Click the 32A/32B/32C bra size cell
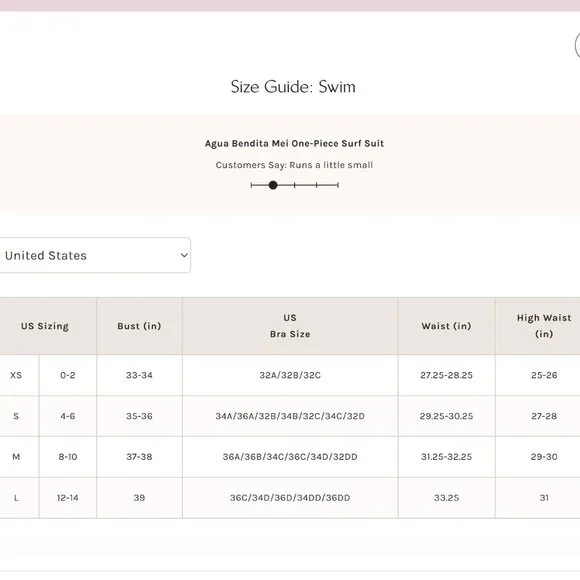 pyautogui.click(x=290, y=375)
